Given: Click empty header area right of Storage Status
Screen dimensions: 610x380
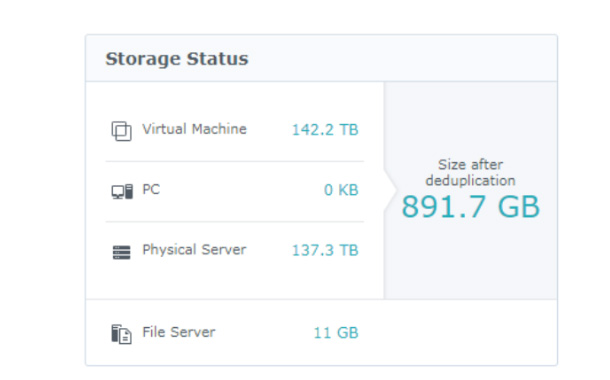Looking at the screenshot, I should 401,59.
